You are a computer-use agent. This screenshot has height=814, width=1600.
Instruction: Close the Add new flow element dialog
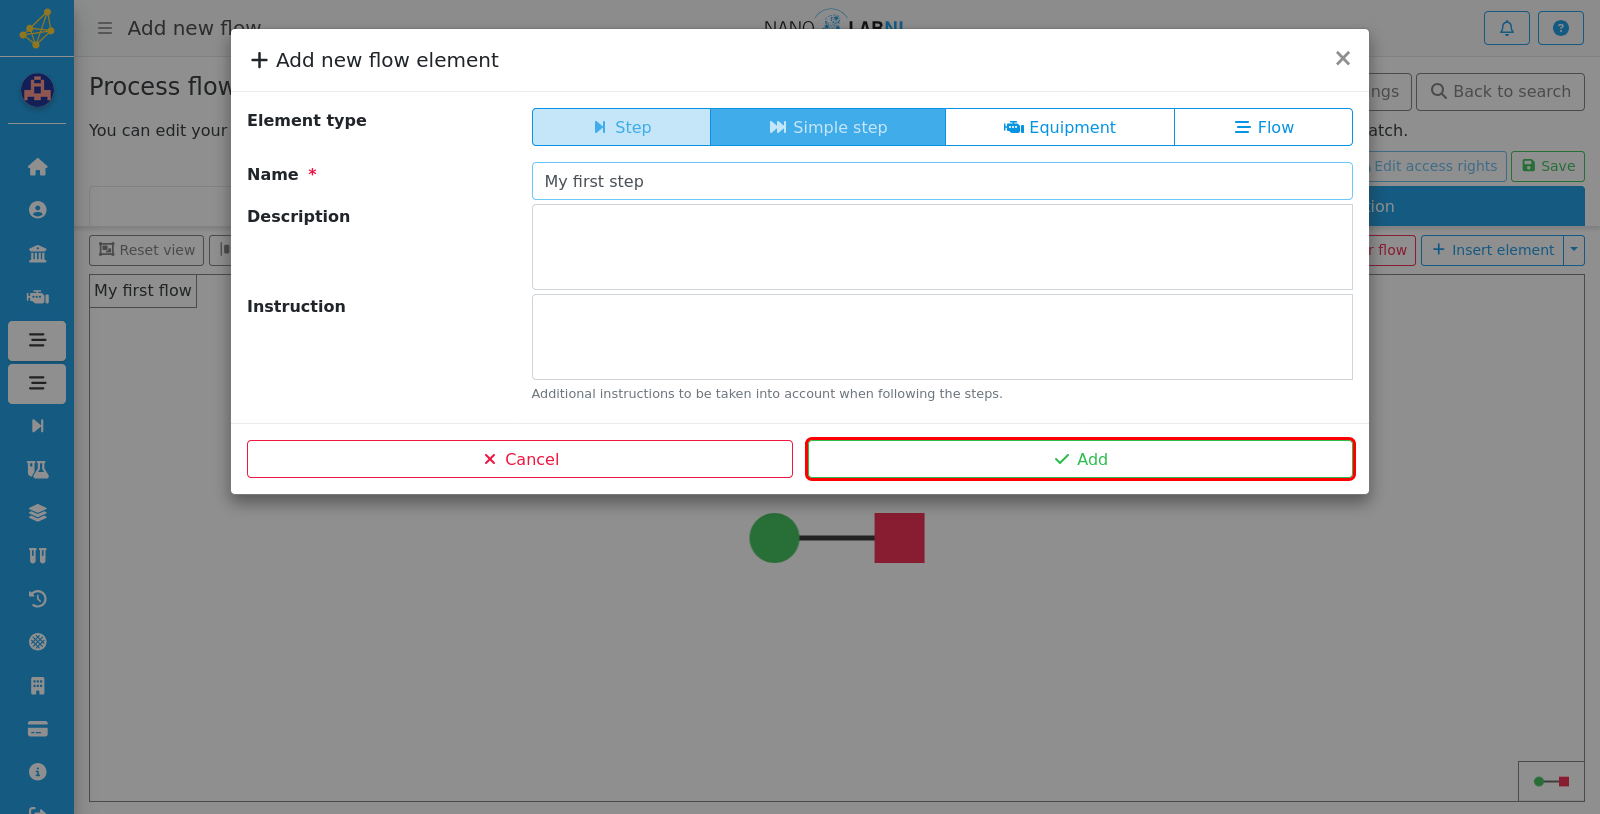pyautogui.click(x=1343, y=59)
